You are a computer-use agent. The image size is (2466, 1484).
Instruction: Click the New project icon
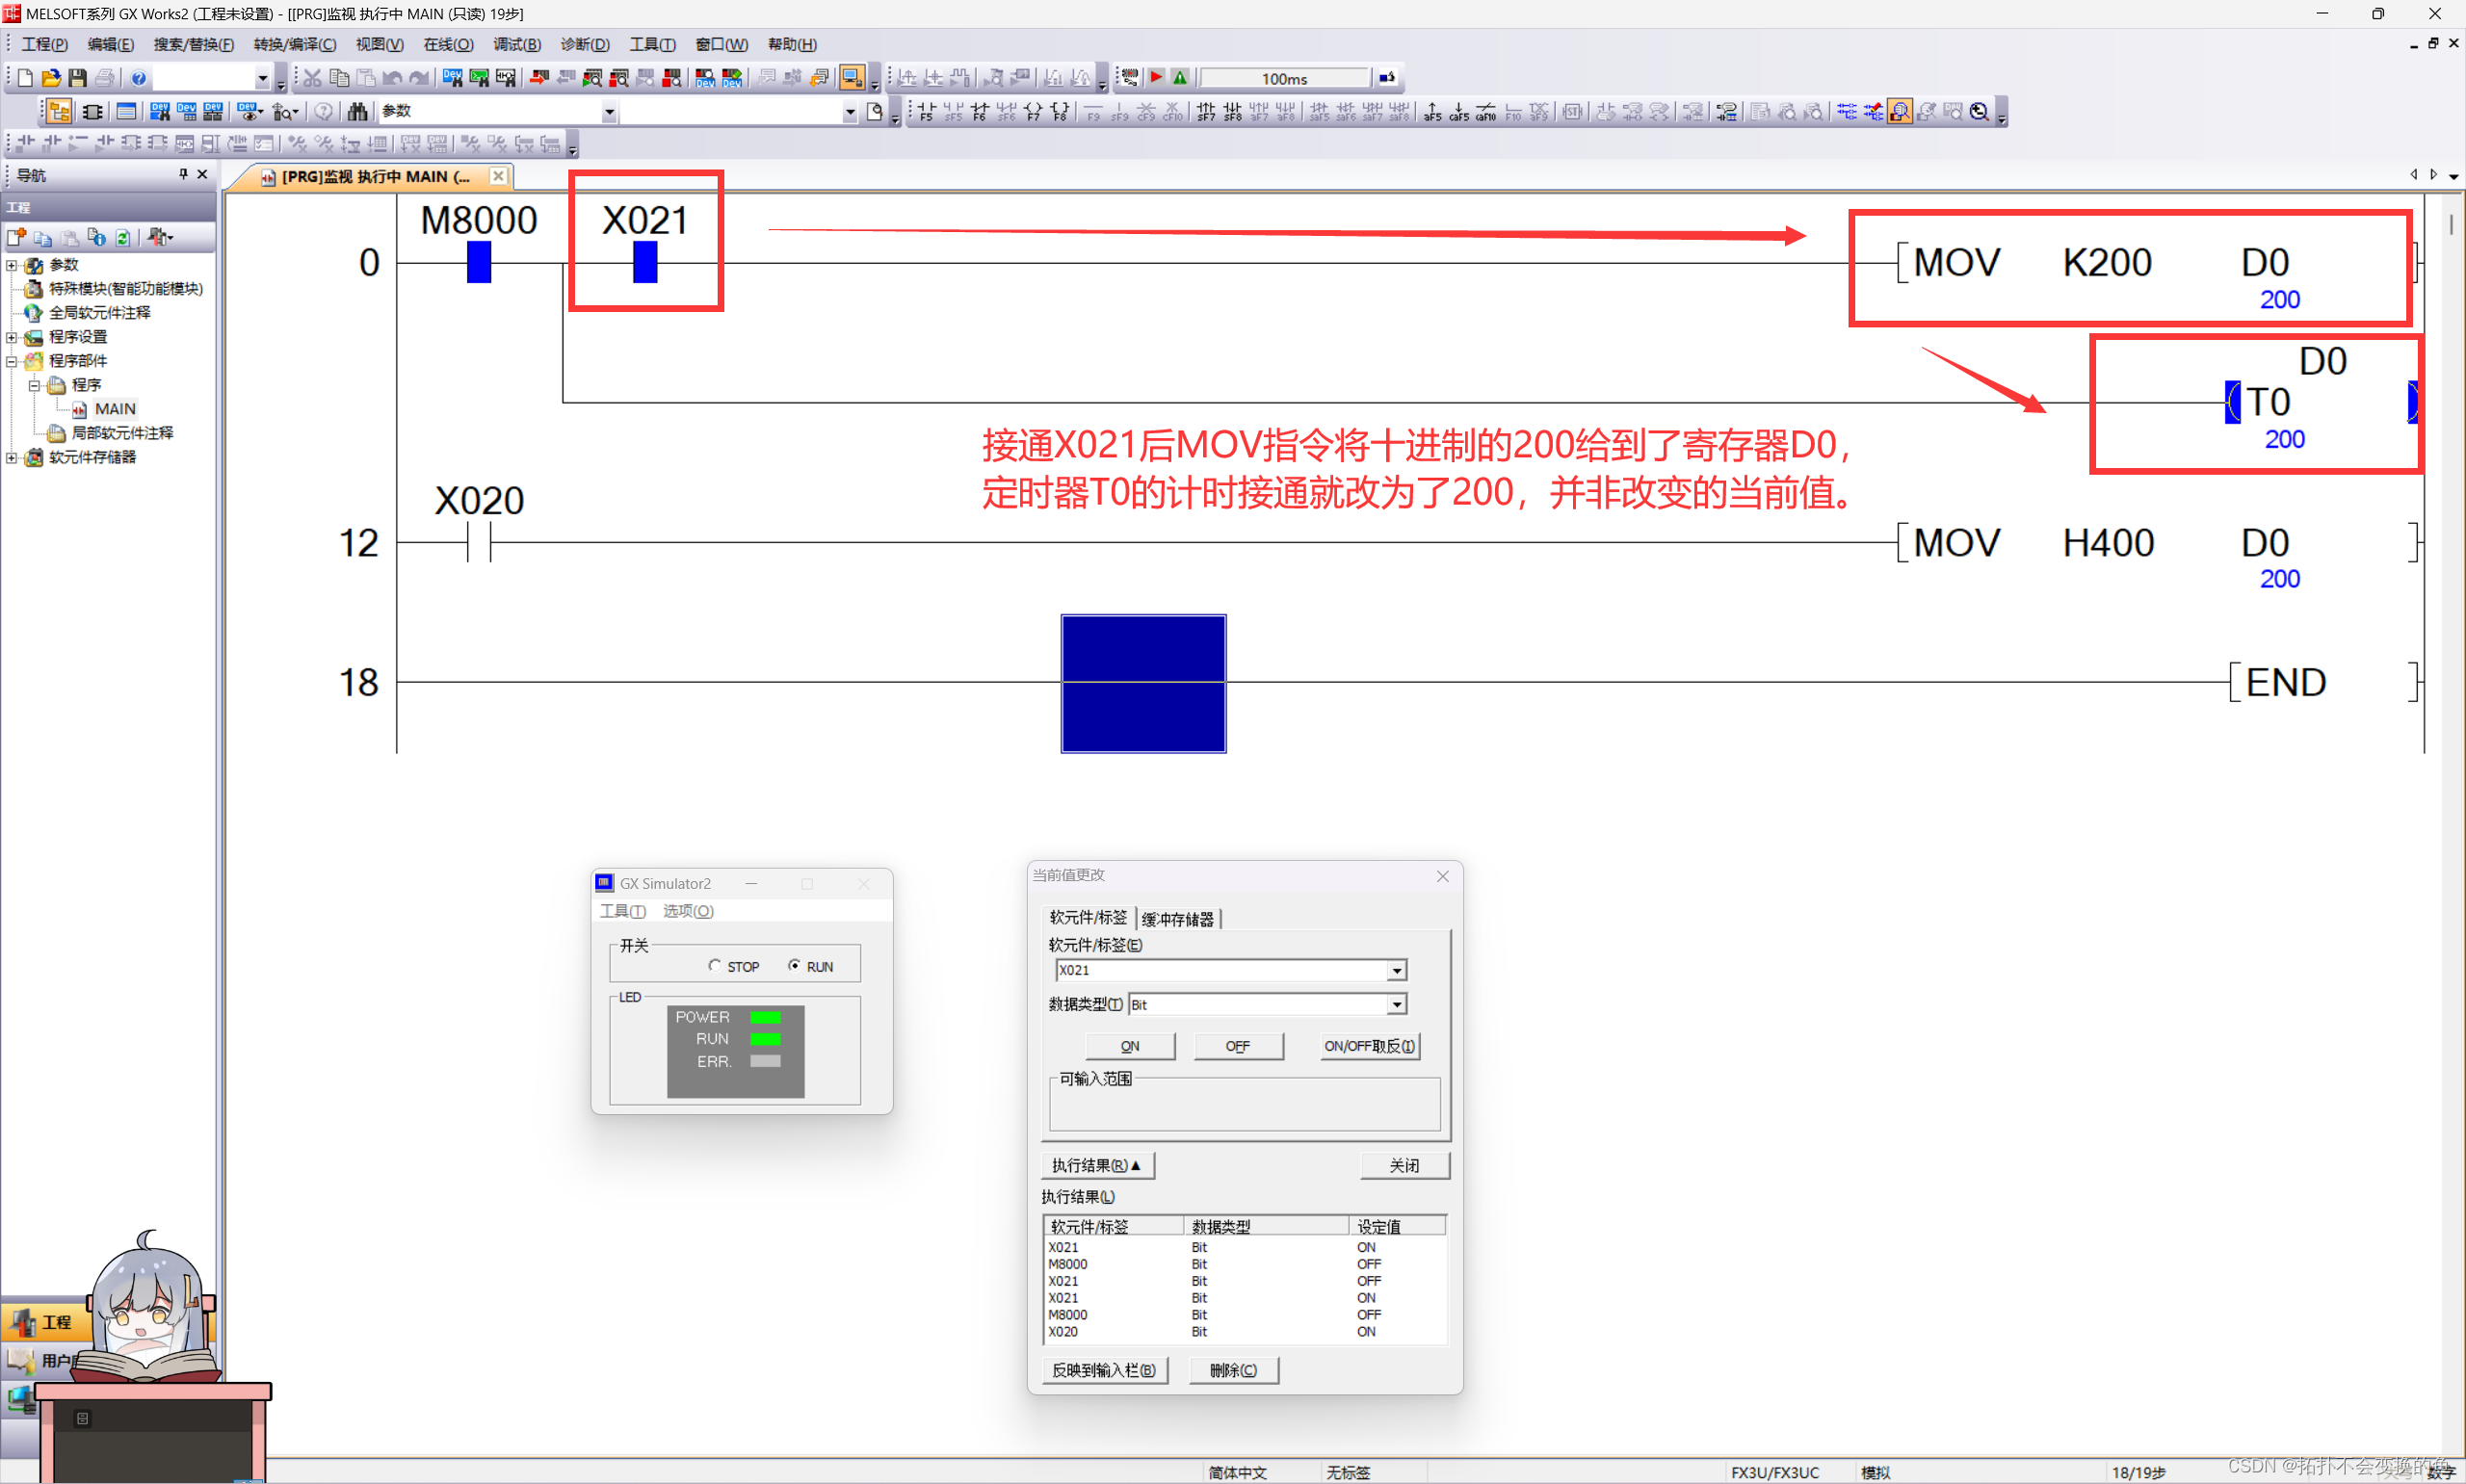click(x=25, y=78)
